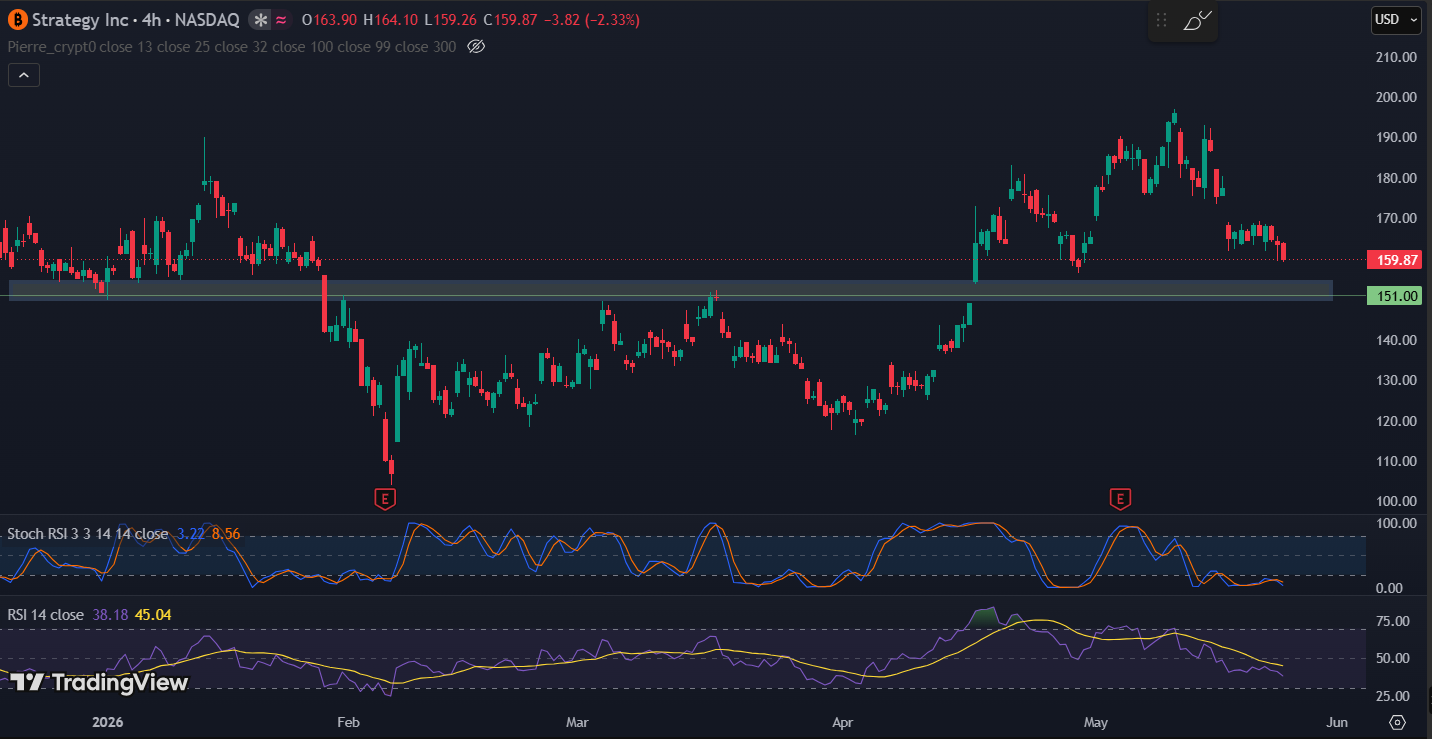
Task: Select the RSI 14 close legend
Action: [45, 615]
